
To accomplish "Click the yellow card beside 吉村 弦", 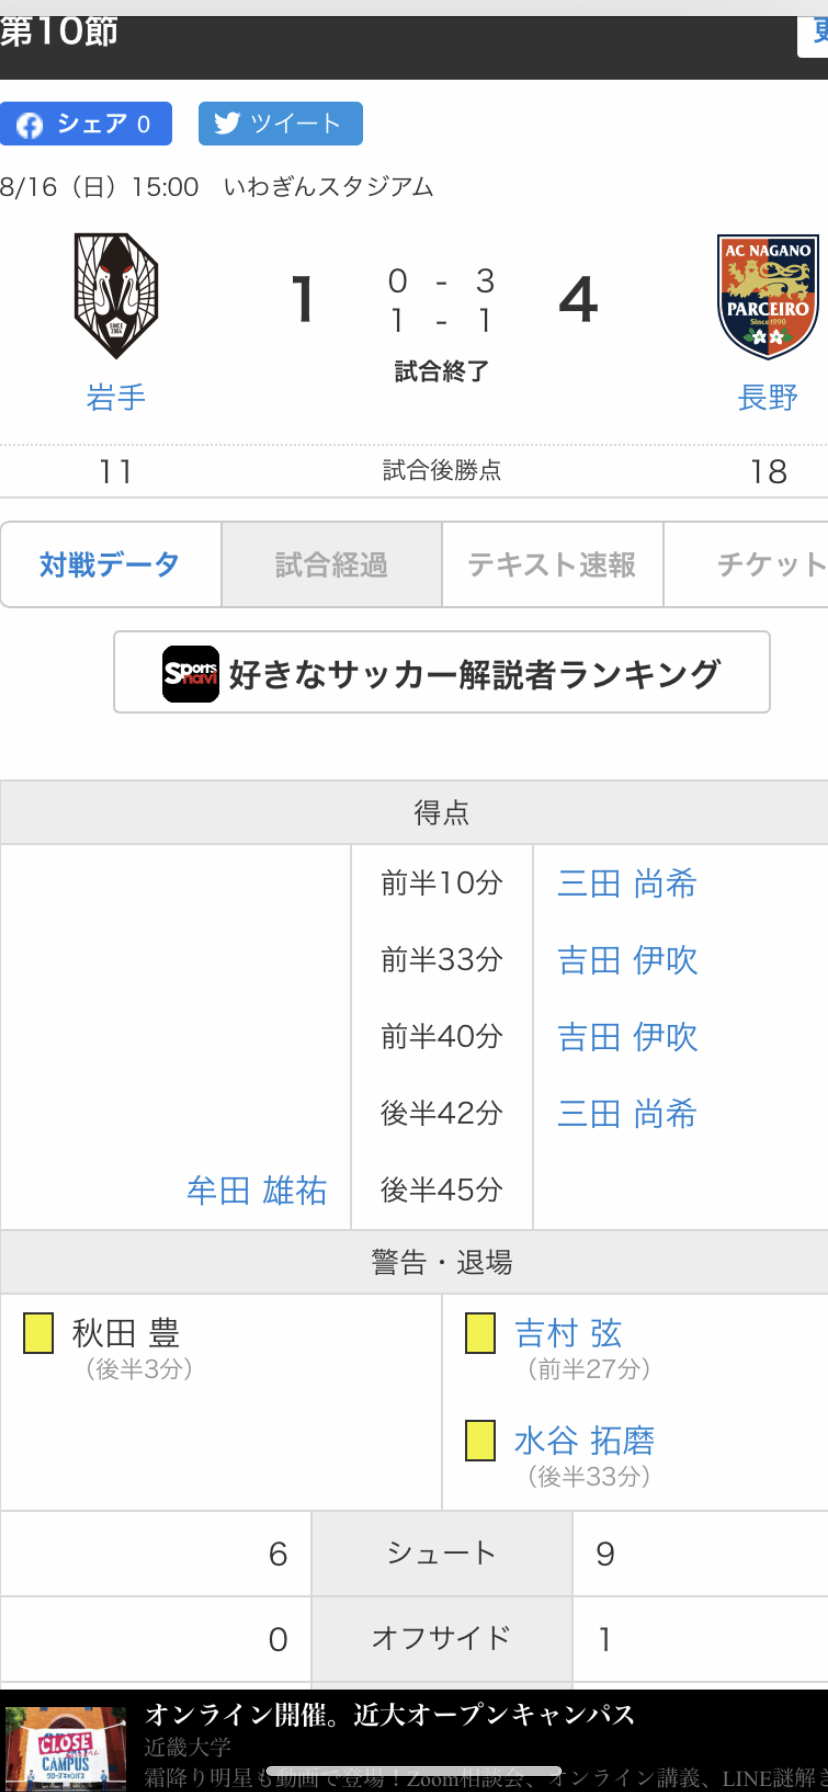I will [480, 1333].
